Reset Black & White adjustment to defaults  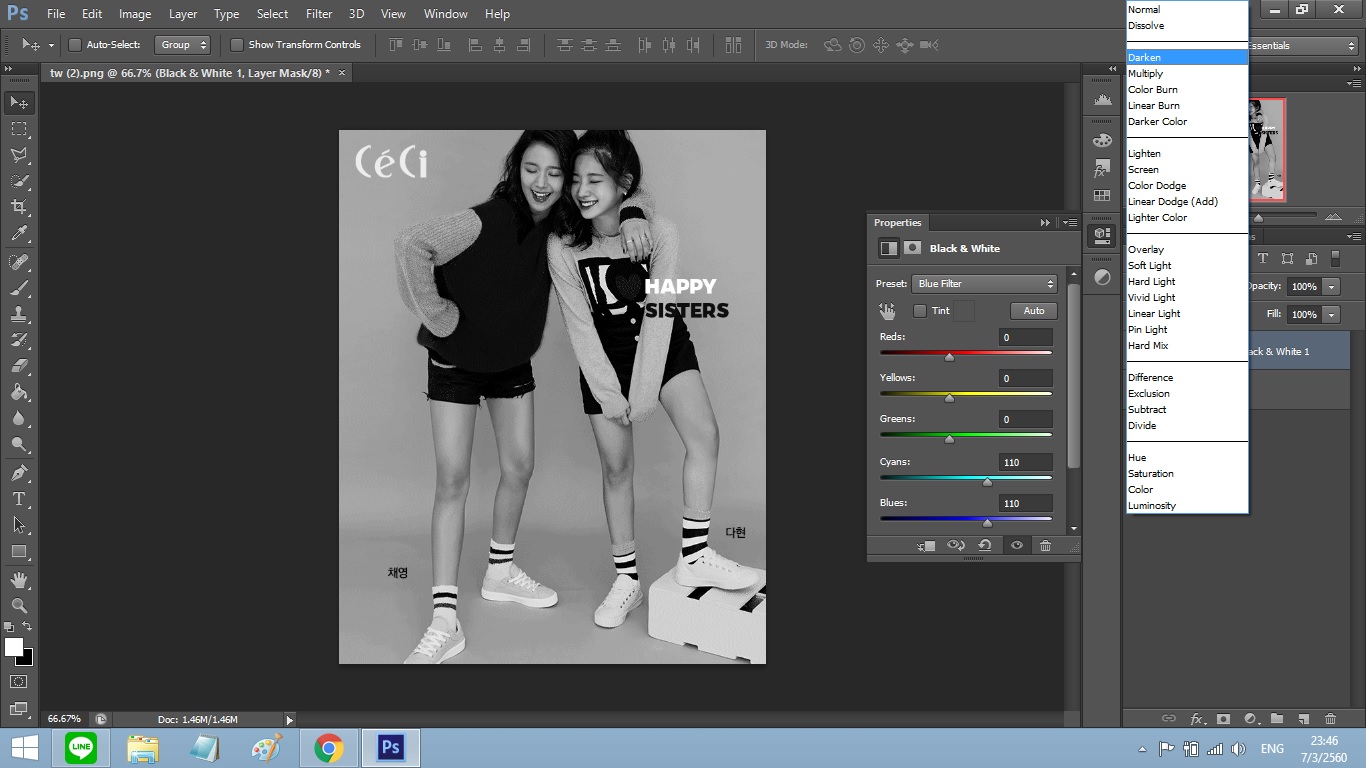click(985, 546)
